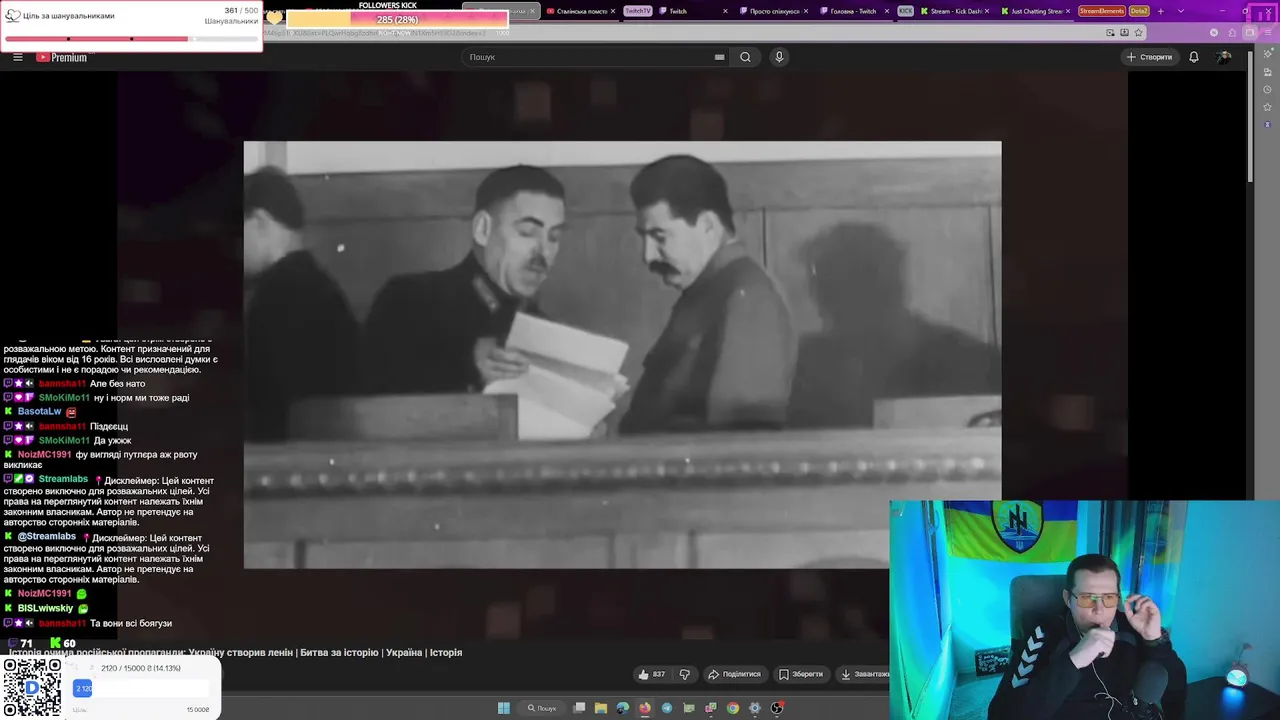The image size is (1280, 720).
Task: Click the black-and-white video player frame
Action: [622, 355]
